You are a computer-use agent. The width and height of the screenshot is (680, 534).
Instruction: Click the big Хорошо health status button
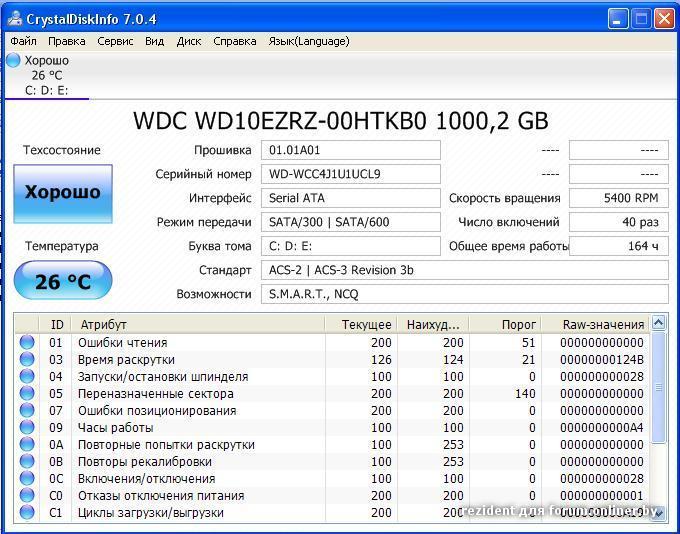click(x=63, y=193)
